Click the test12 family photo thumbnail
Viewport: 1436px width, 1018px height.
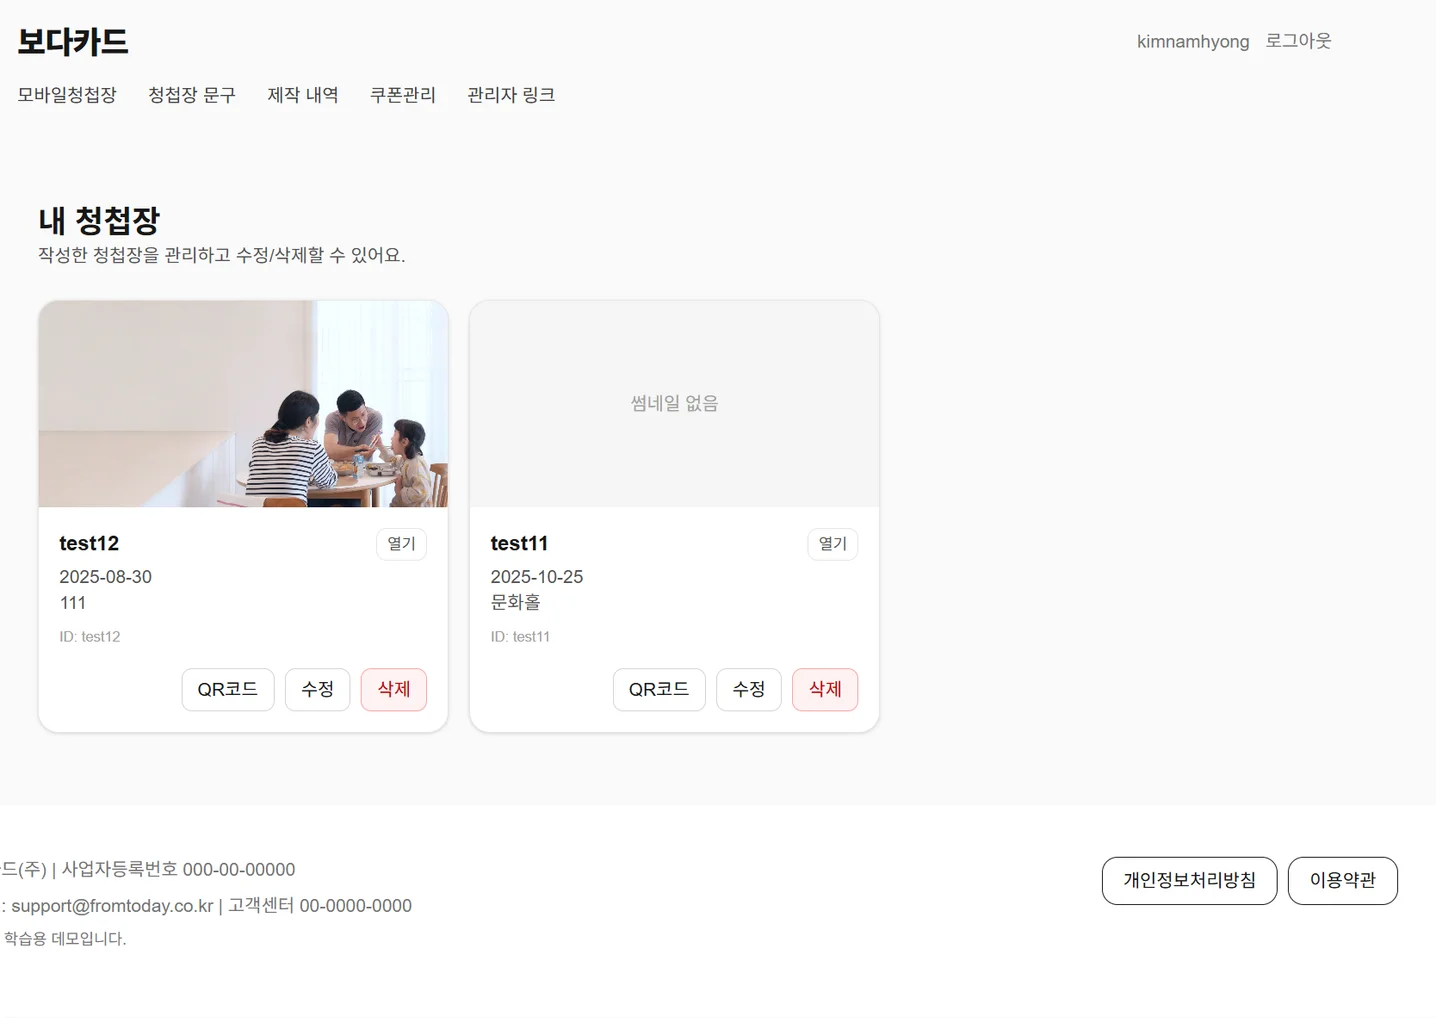[243, 404]
